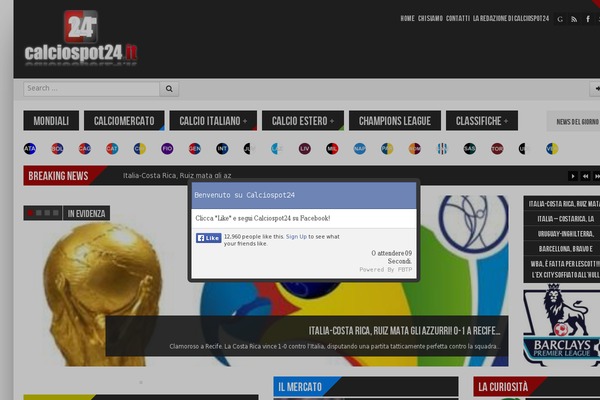Open the FIO purple team badge
600x400 pixels.
tap(167, 149)
